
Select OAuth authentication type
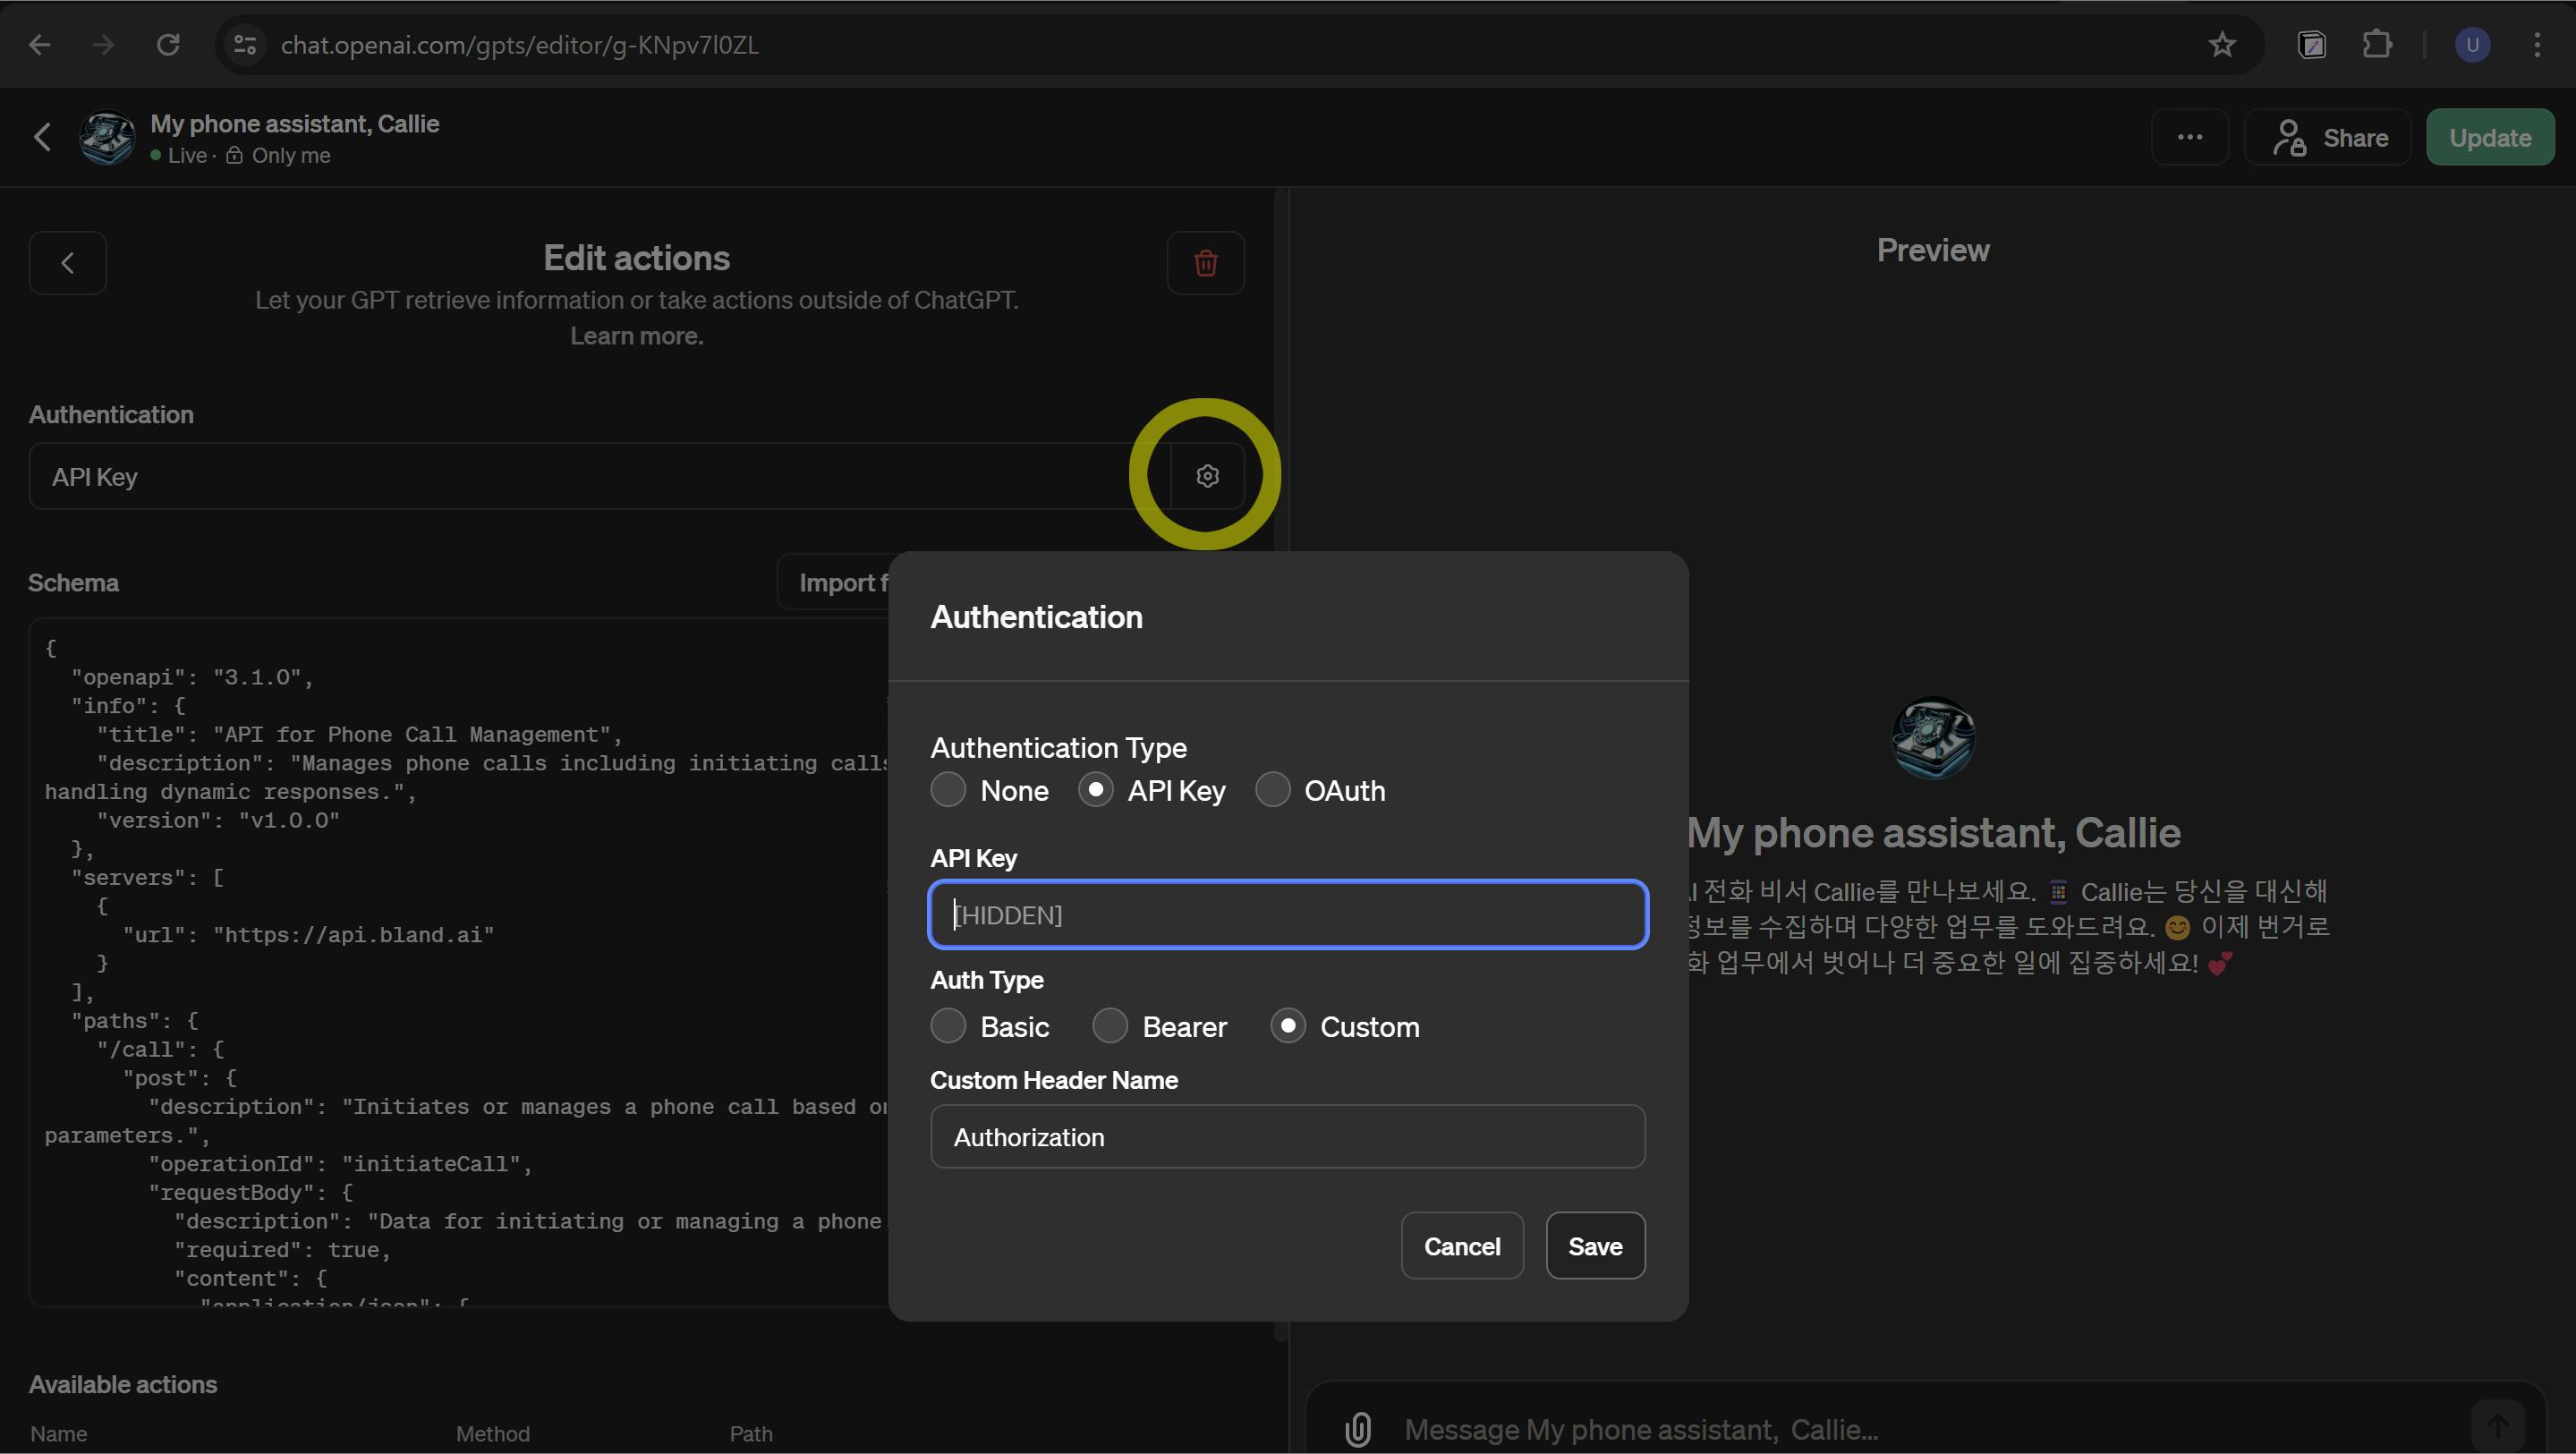[x=1272, y=790]
